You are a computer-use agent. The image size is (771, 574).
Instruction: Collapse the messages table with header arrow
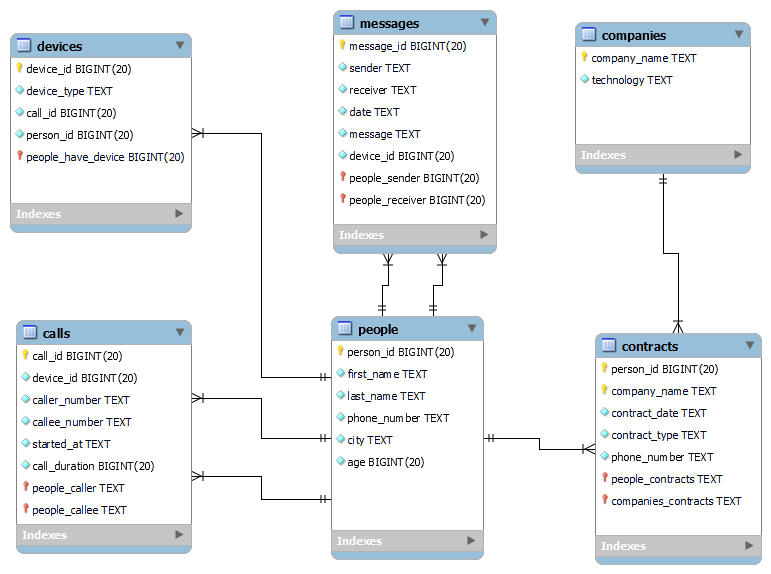coord(485,22)
